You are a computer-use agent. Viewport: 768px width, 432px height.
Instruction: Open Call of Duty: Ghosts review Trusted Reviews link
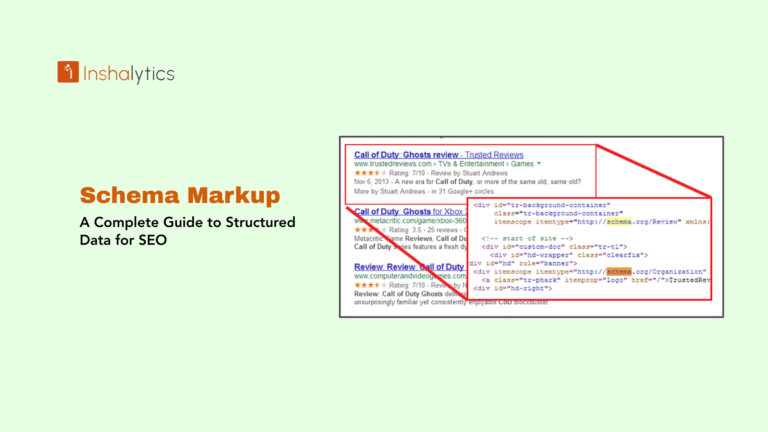(x=438, y=155)
